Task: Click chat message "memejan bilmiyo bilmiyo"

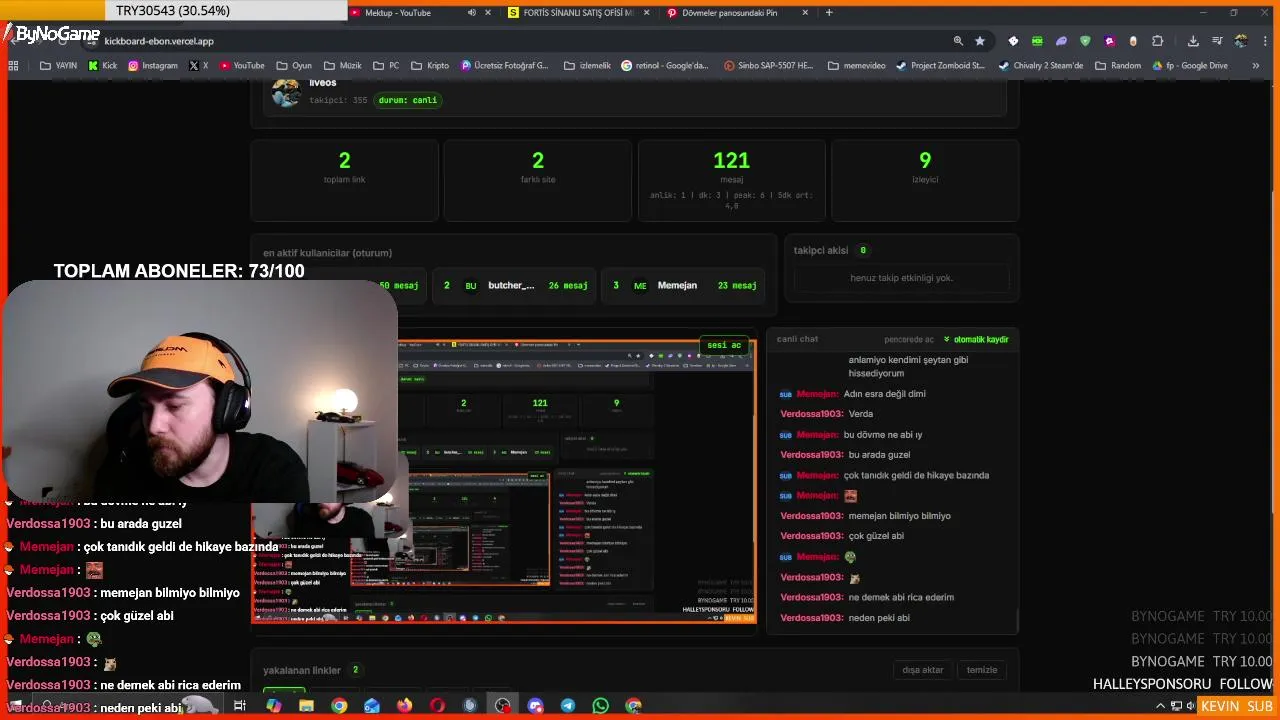Action: click(899, 516)
